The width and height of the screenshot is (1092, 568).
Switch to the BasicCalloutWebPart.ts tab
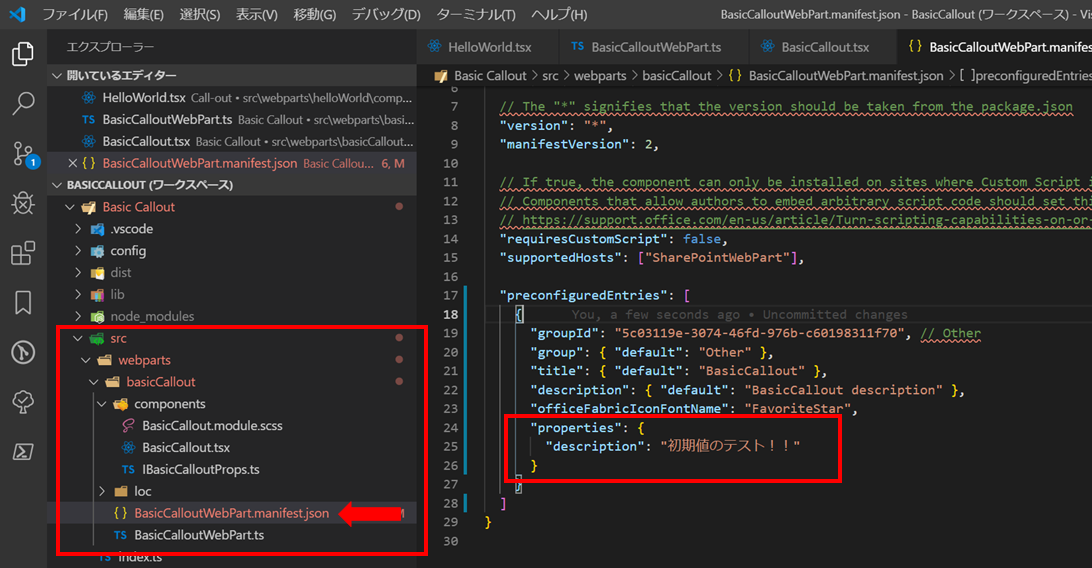tap(653, 47)
